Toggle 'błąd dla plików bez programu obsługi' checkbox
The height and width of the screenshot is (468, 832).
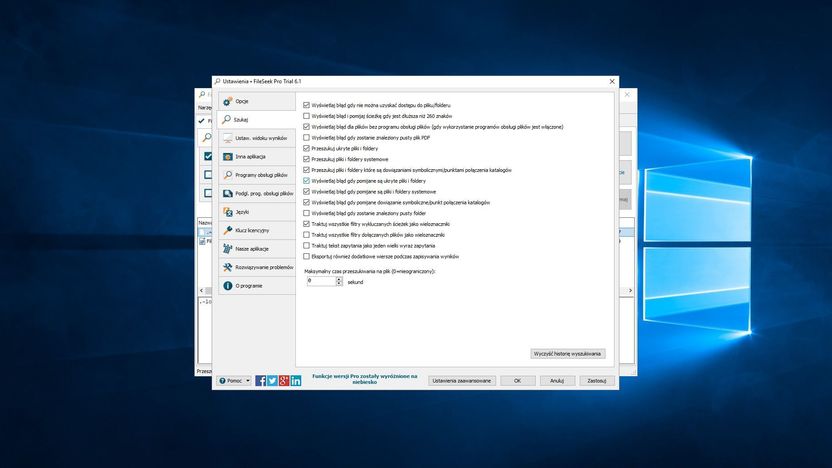[x=306, y=127]
